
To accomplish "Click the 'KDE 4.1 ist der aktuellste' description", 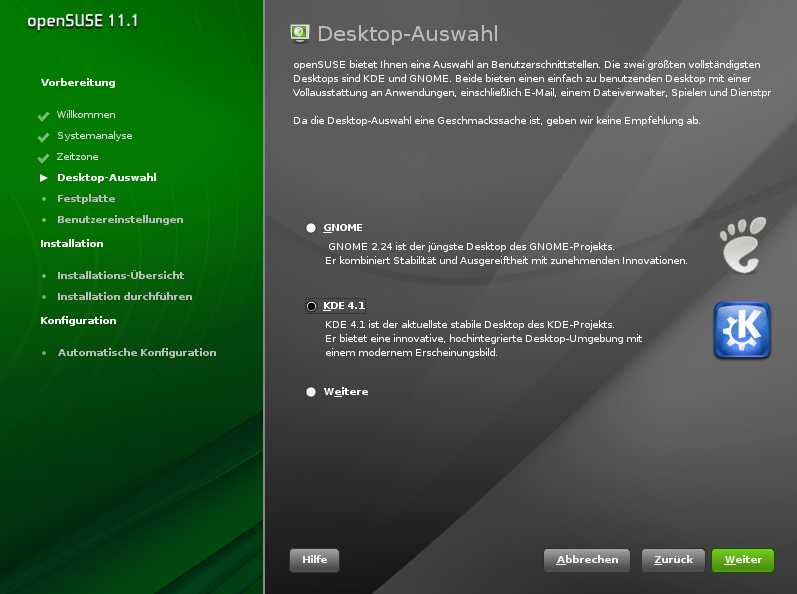I will point(483,338).
